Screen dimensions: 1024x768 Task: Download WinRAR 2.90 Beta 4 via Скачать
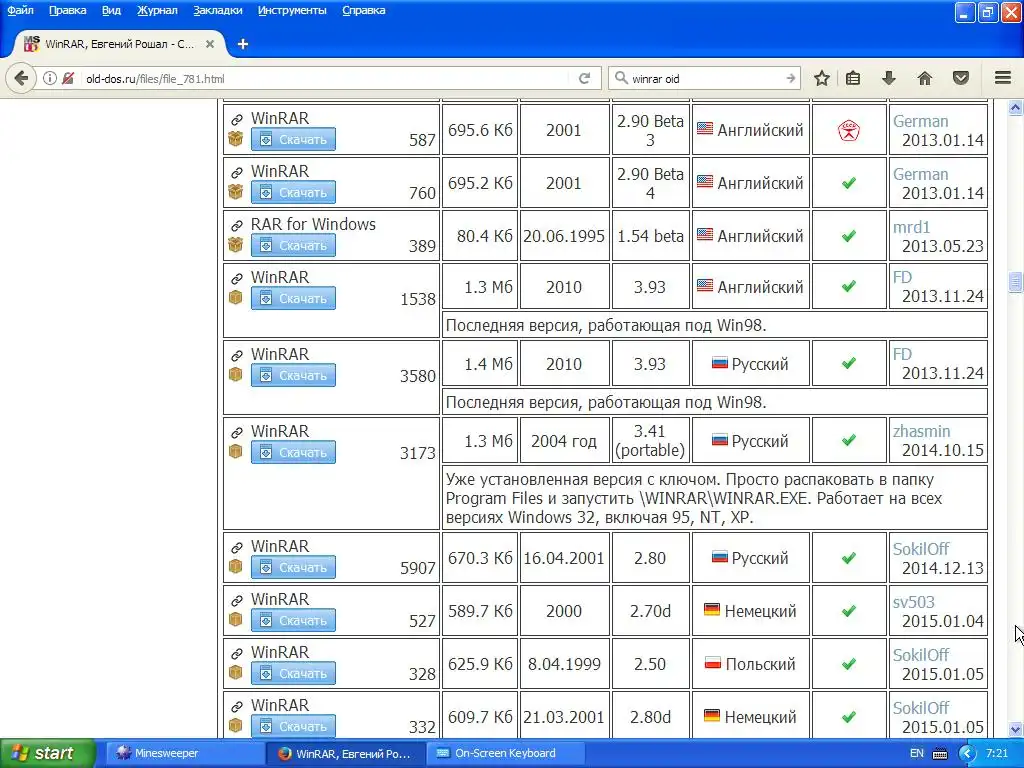[x=293, y=192]
